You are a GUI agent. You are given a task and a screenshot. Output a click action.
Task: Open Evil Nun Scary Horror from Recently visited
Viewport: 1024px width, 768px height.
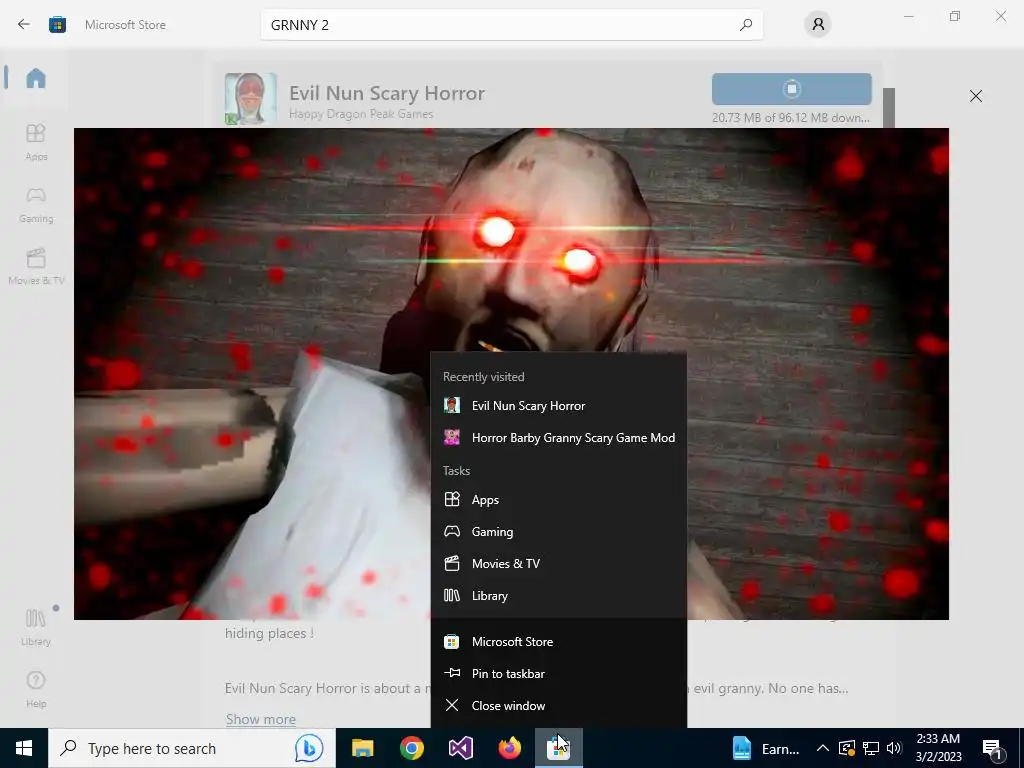pos(558,406)
